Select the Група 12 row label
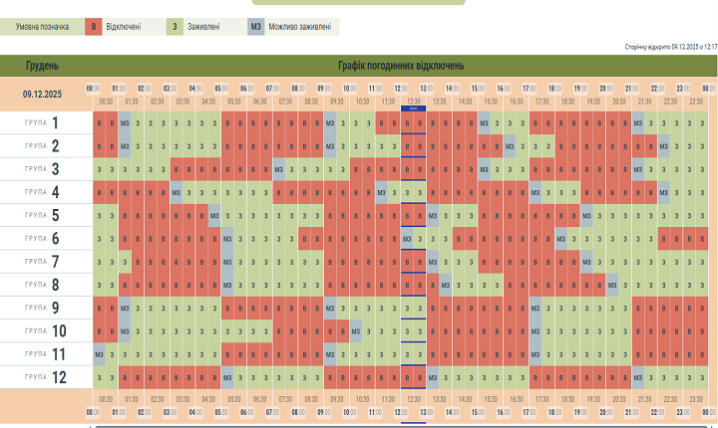 point(43,377)
